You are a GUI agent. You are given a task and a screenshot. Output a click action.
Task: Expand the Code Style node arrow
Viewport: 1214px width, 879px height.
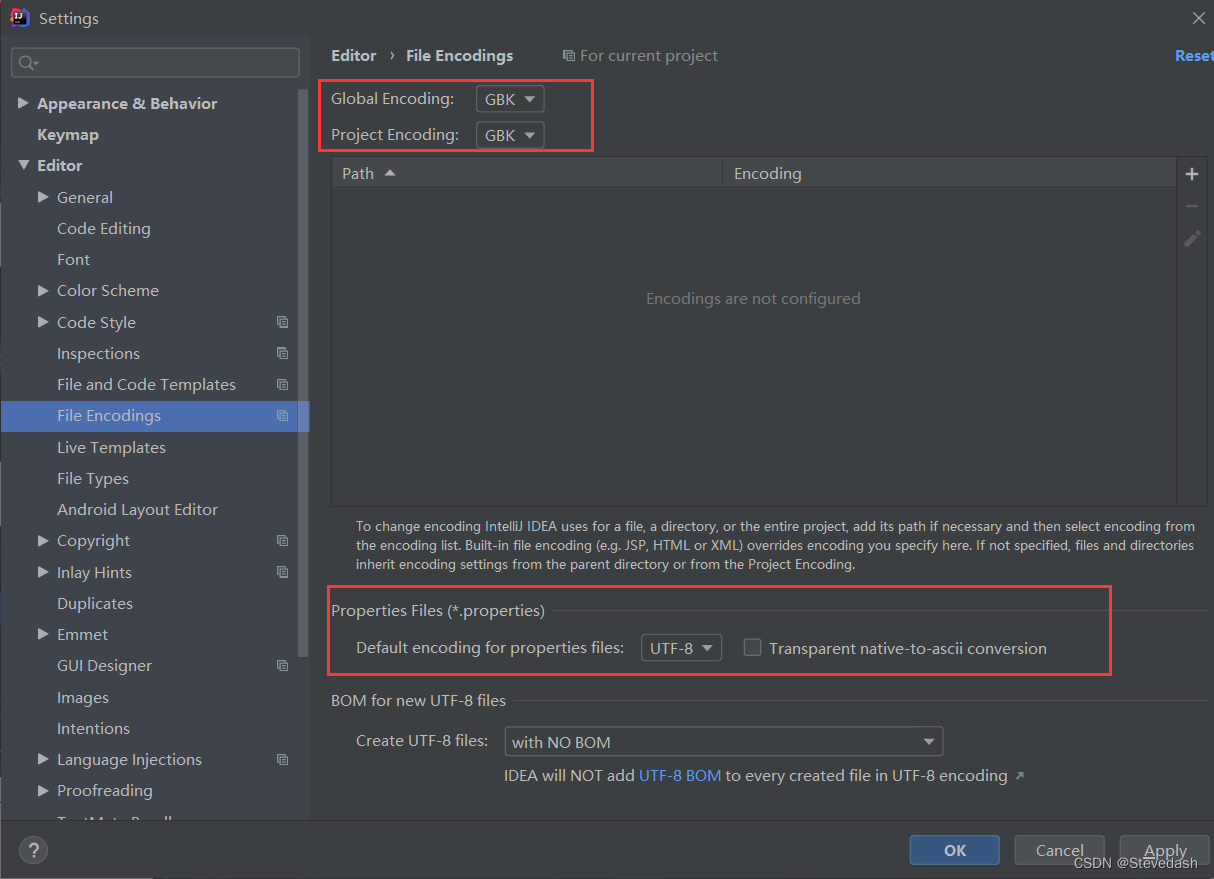point(43,322)
